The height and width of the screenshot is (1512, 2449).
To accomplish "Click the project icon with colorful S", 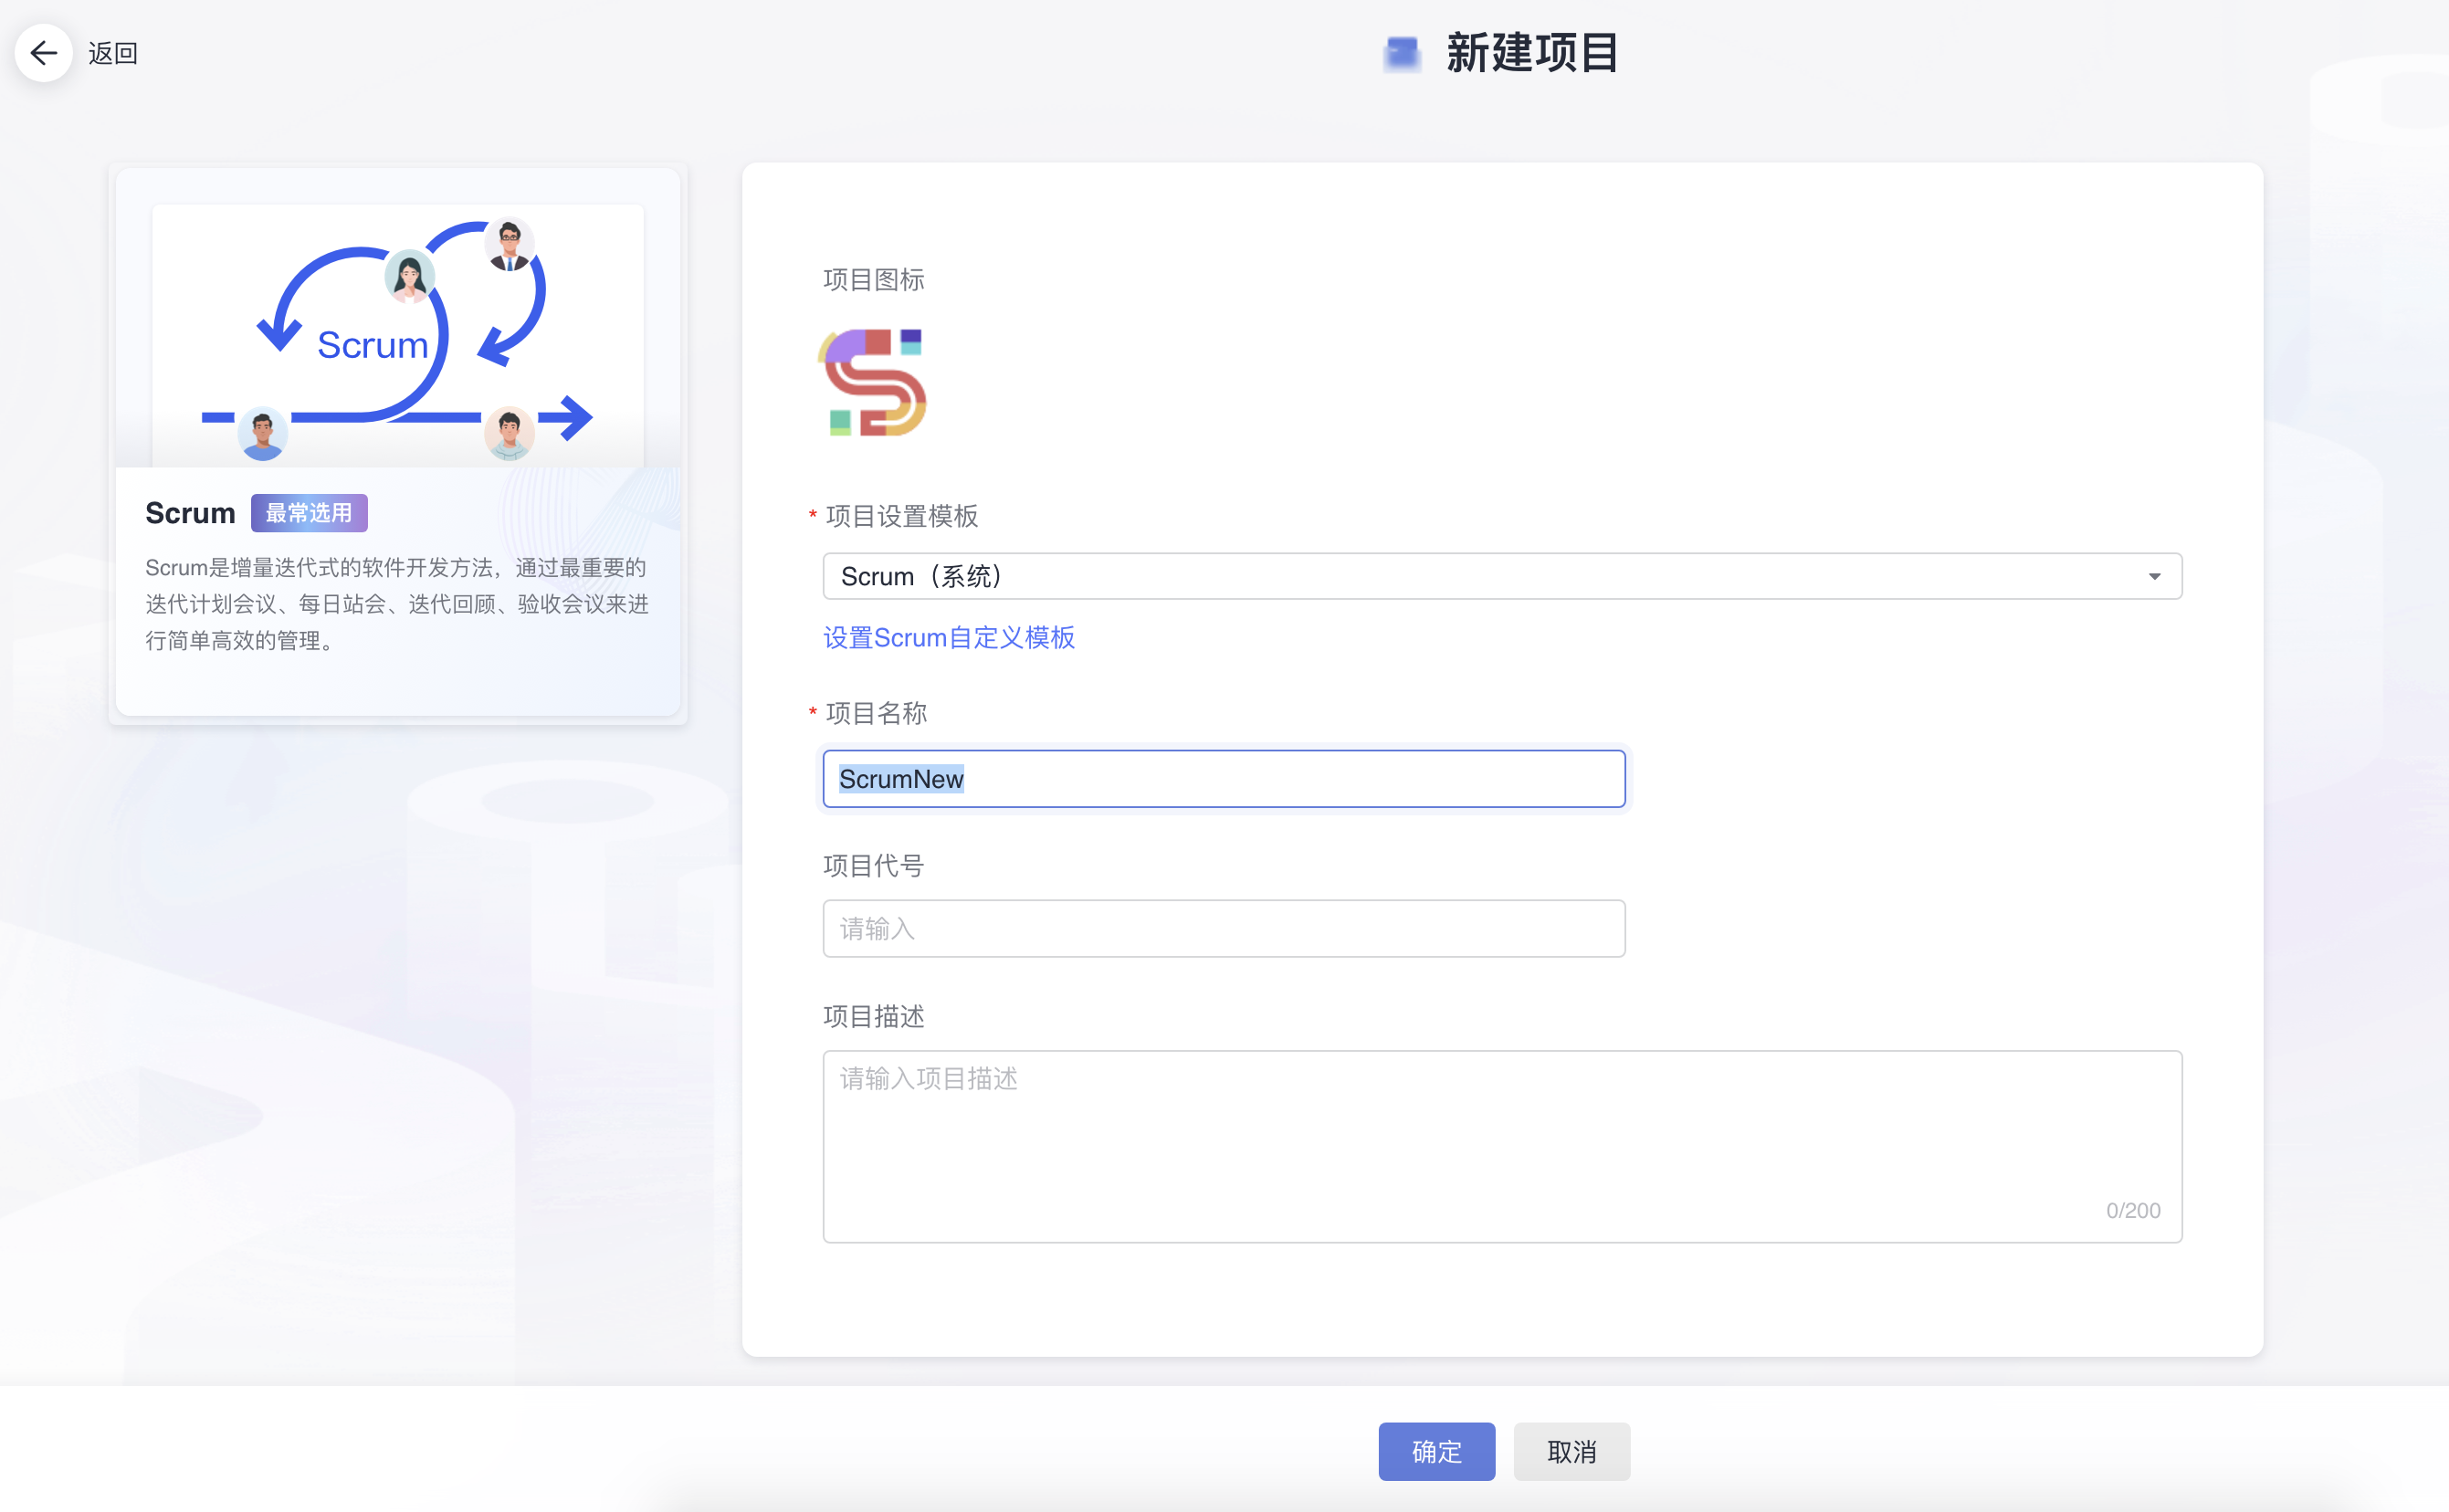I will (873, 383).
